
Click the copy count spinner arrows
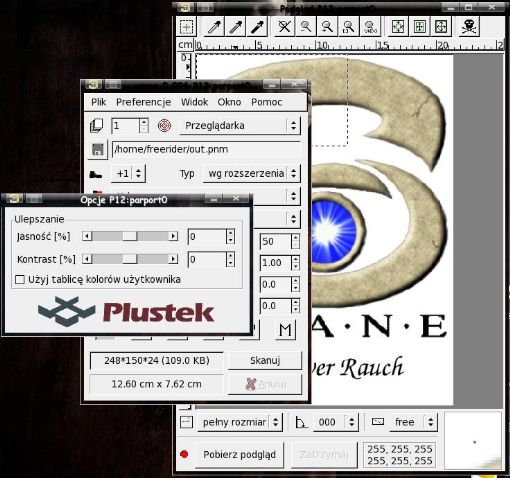click(144, 126)
